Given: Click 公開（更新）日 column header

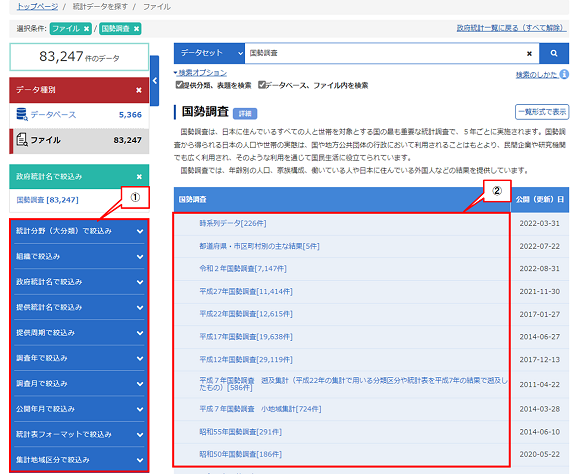Looking at the screenshot, I should coord(540,200).
